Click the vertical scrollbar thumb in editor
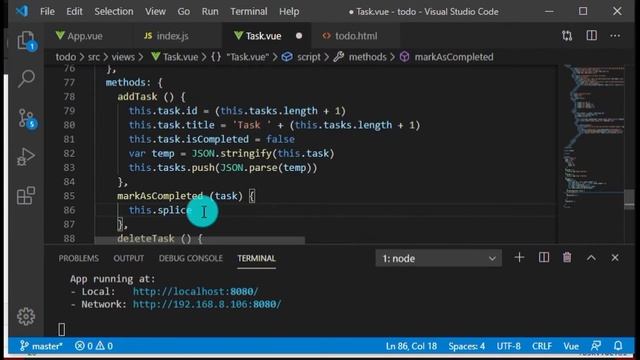640x360 pixels. 629,200
